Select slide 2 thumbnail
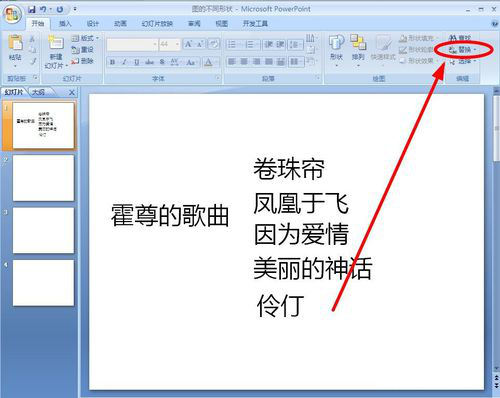Screen dimensions: 500x398 [x=43, y=178]
